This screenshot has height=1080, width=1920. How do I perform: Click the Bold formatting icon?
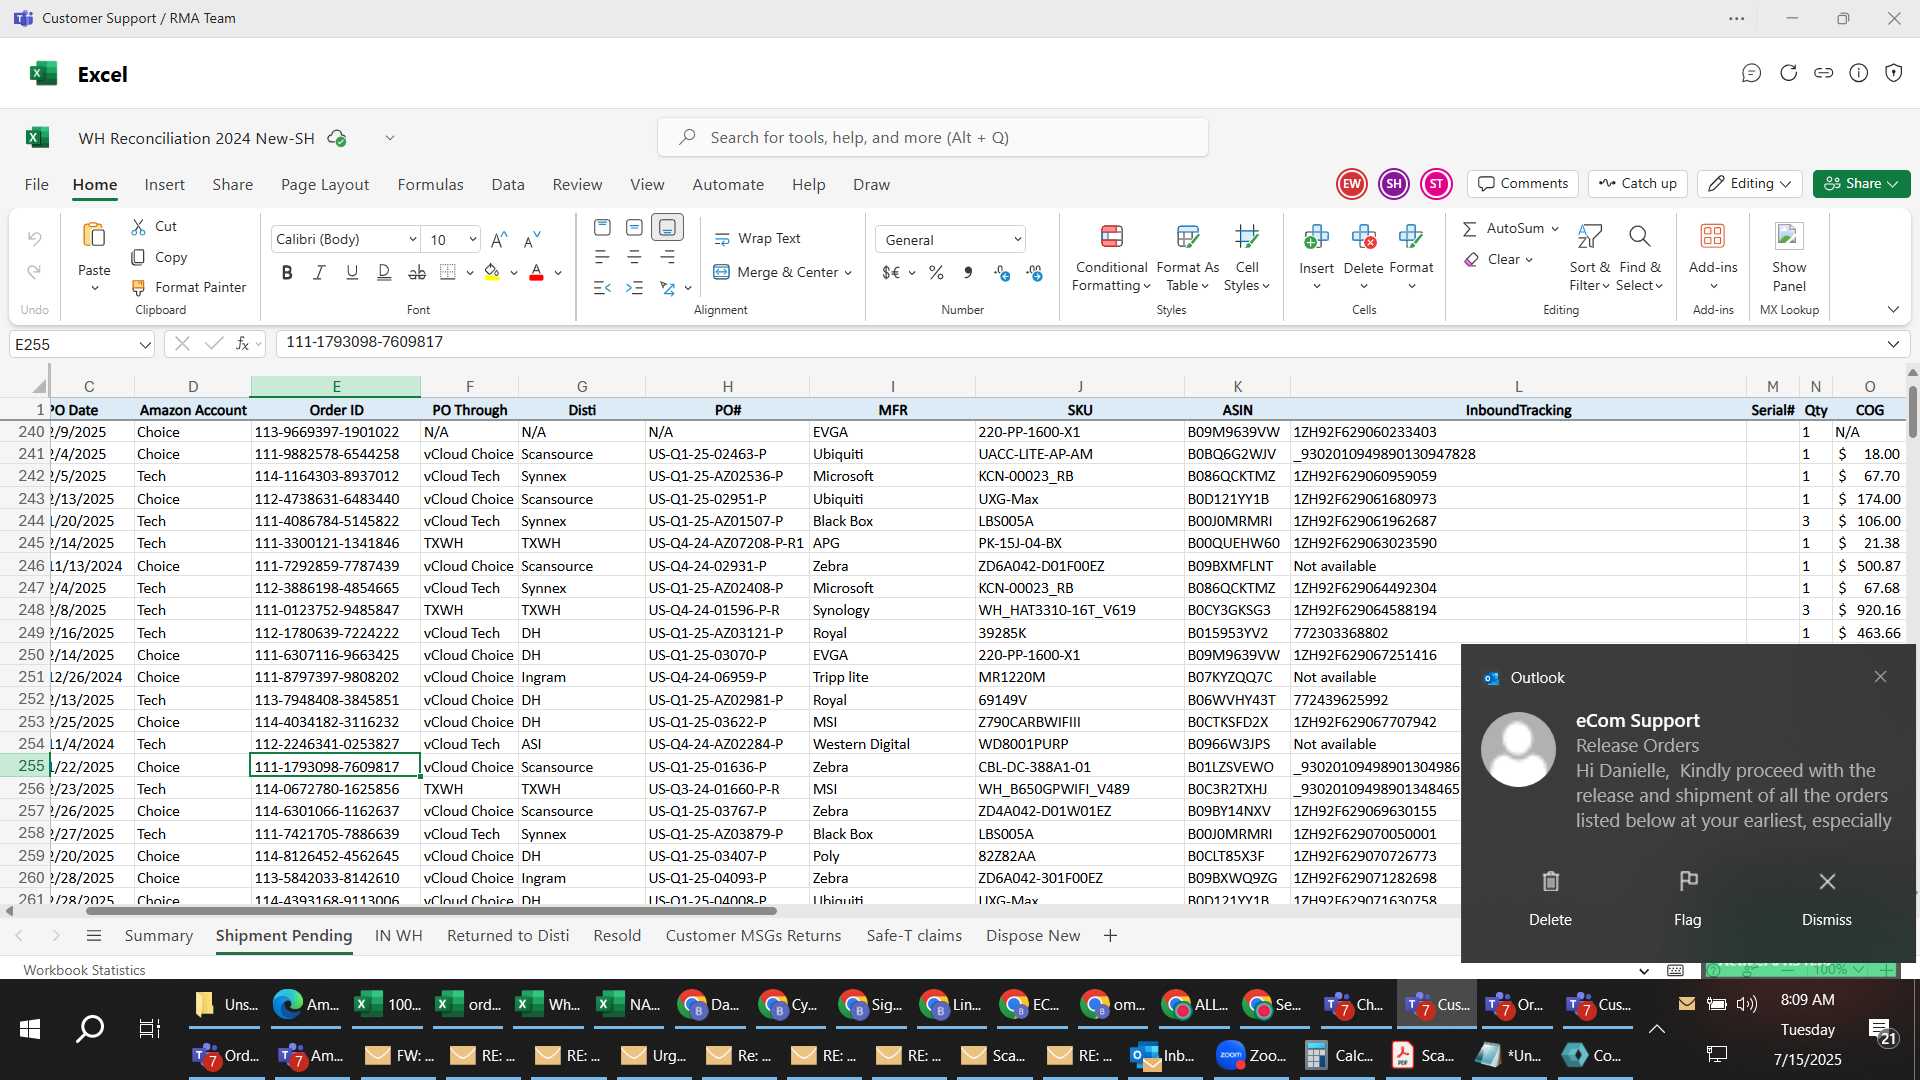click(287, 272)
